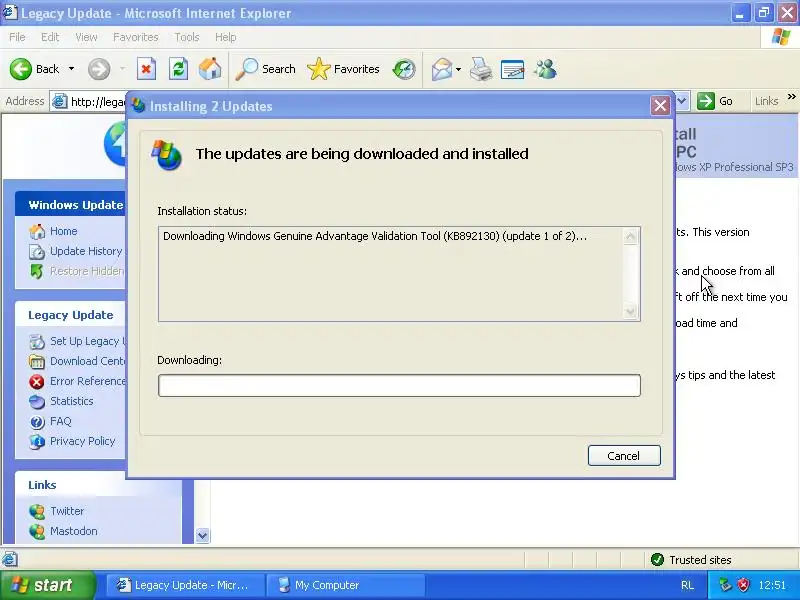This screenshot has width=800, height=600.
Task: Click the Downloading progress bar
Action: (x=399, y=385)
